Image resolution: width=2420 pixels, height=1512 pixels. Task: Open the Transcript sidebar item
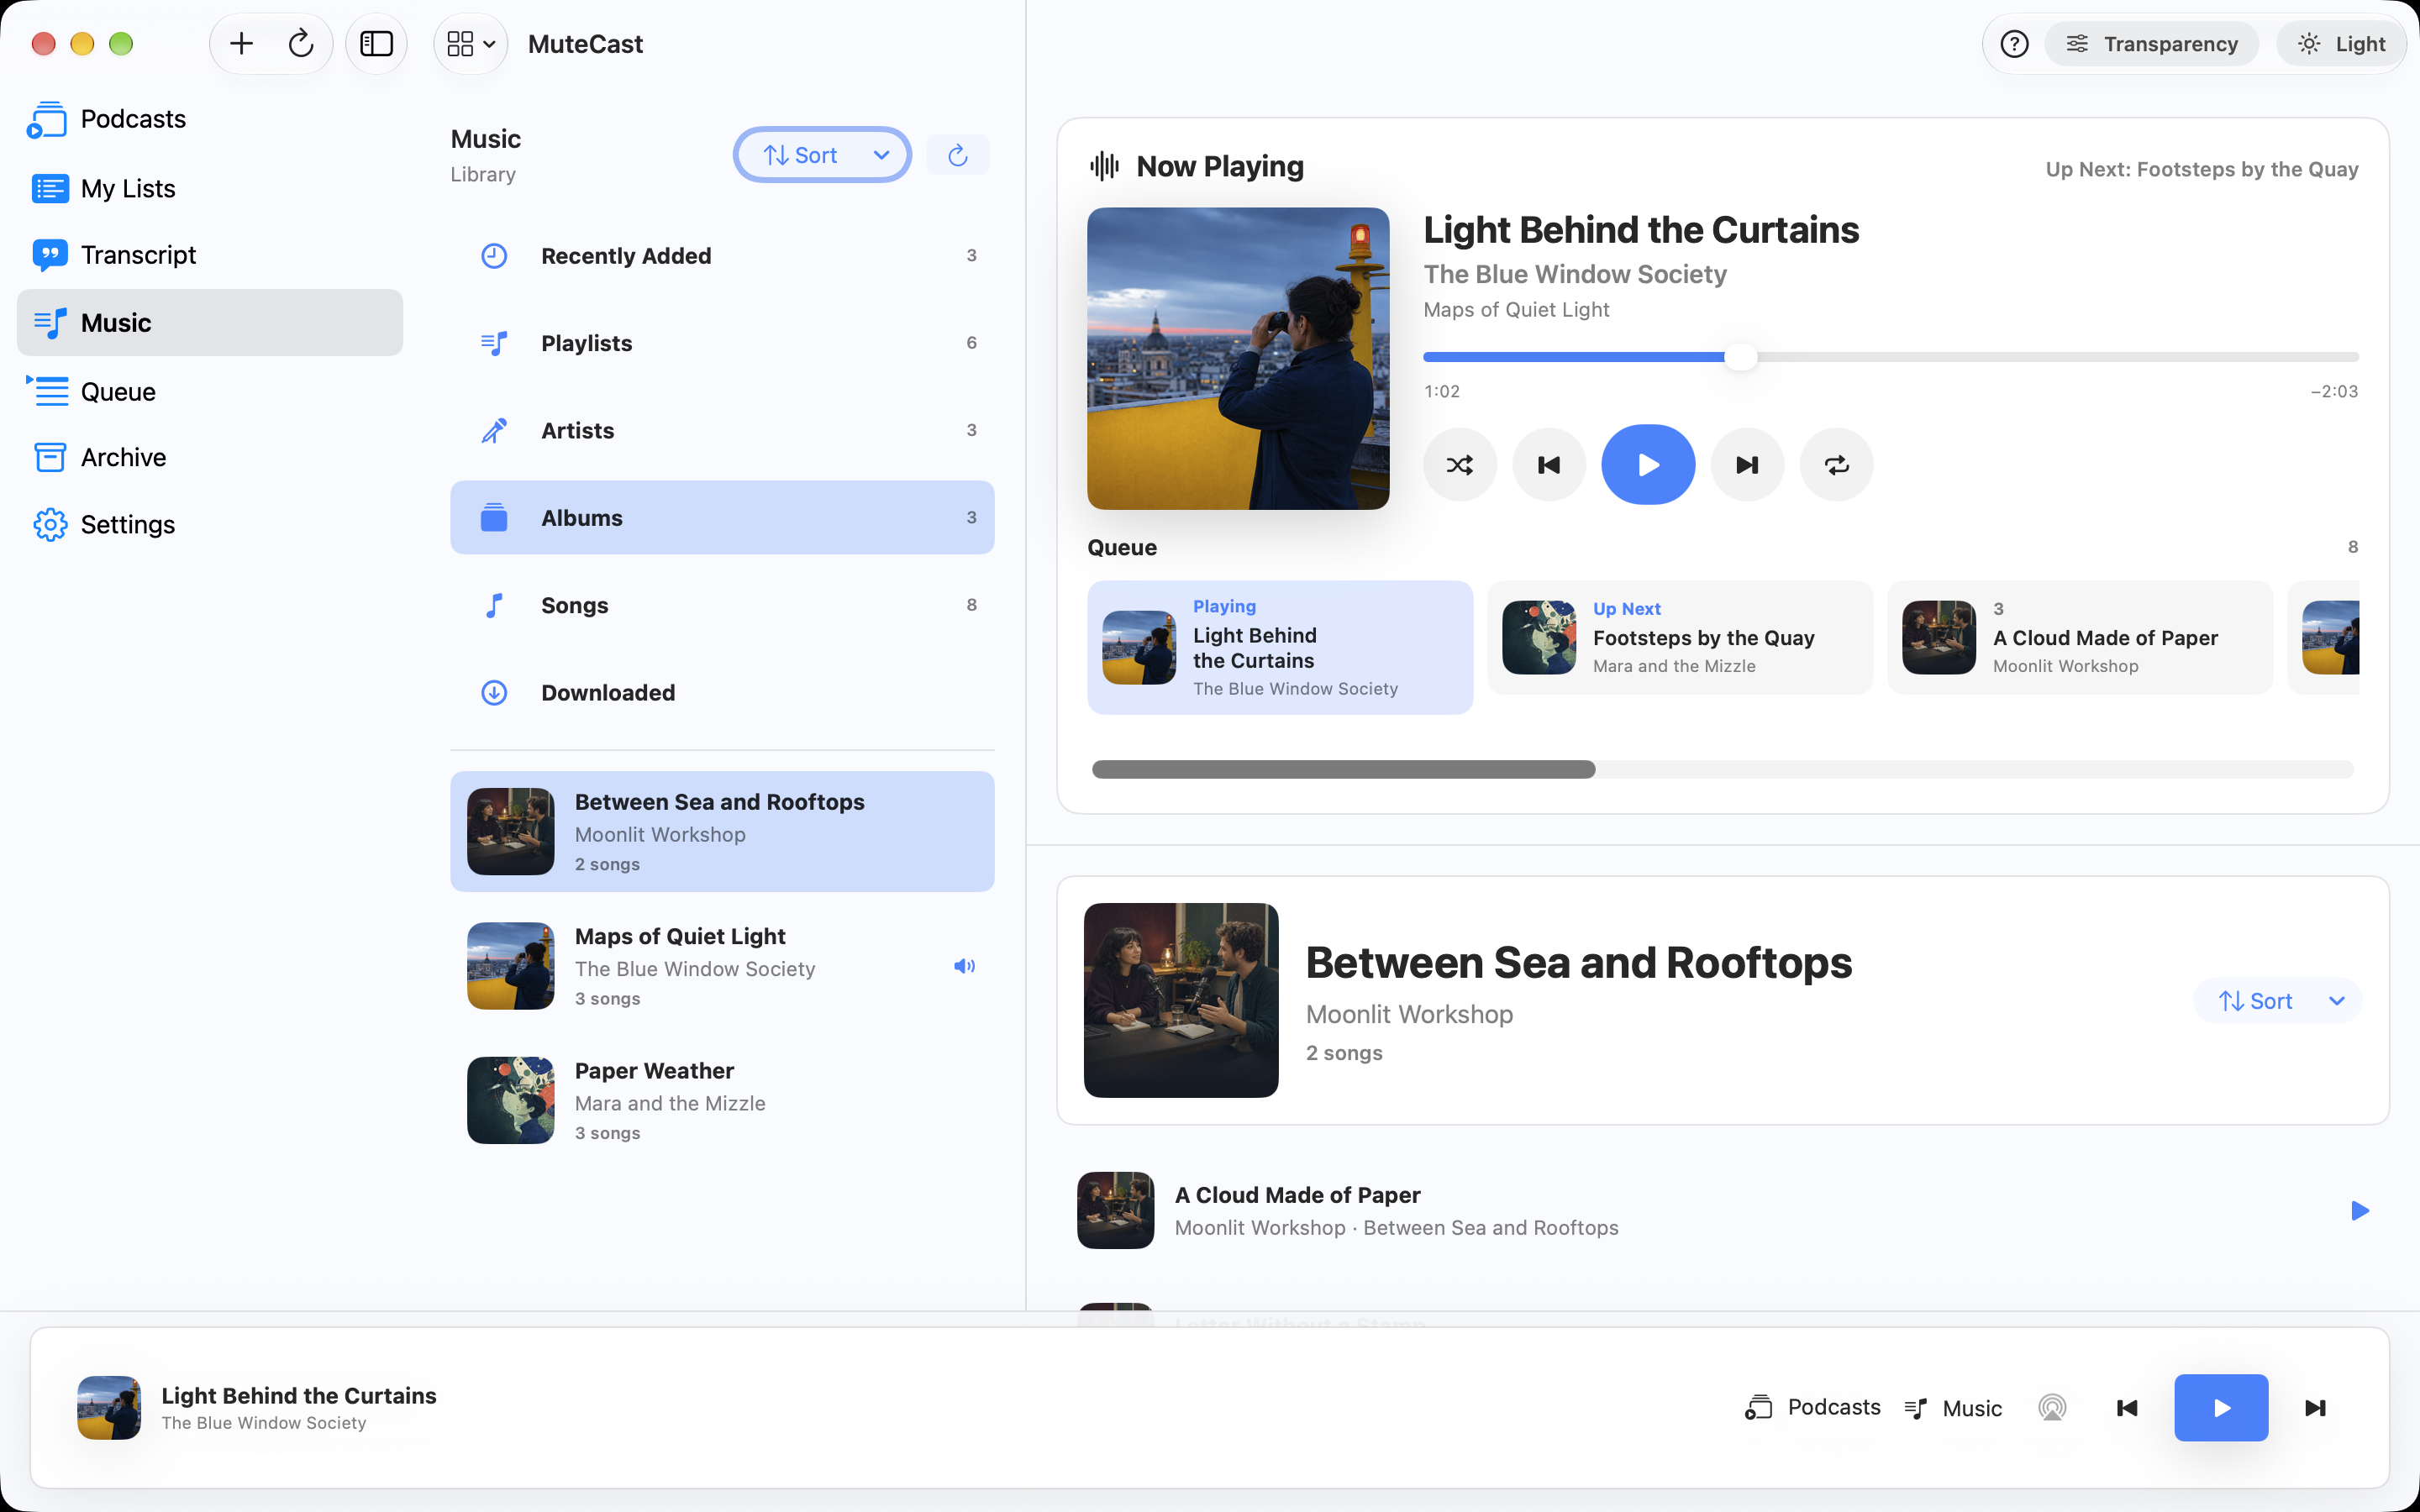coord(210,255)
